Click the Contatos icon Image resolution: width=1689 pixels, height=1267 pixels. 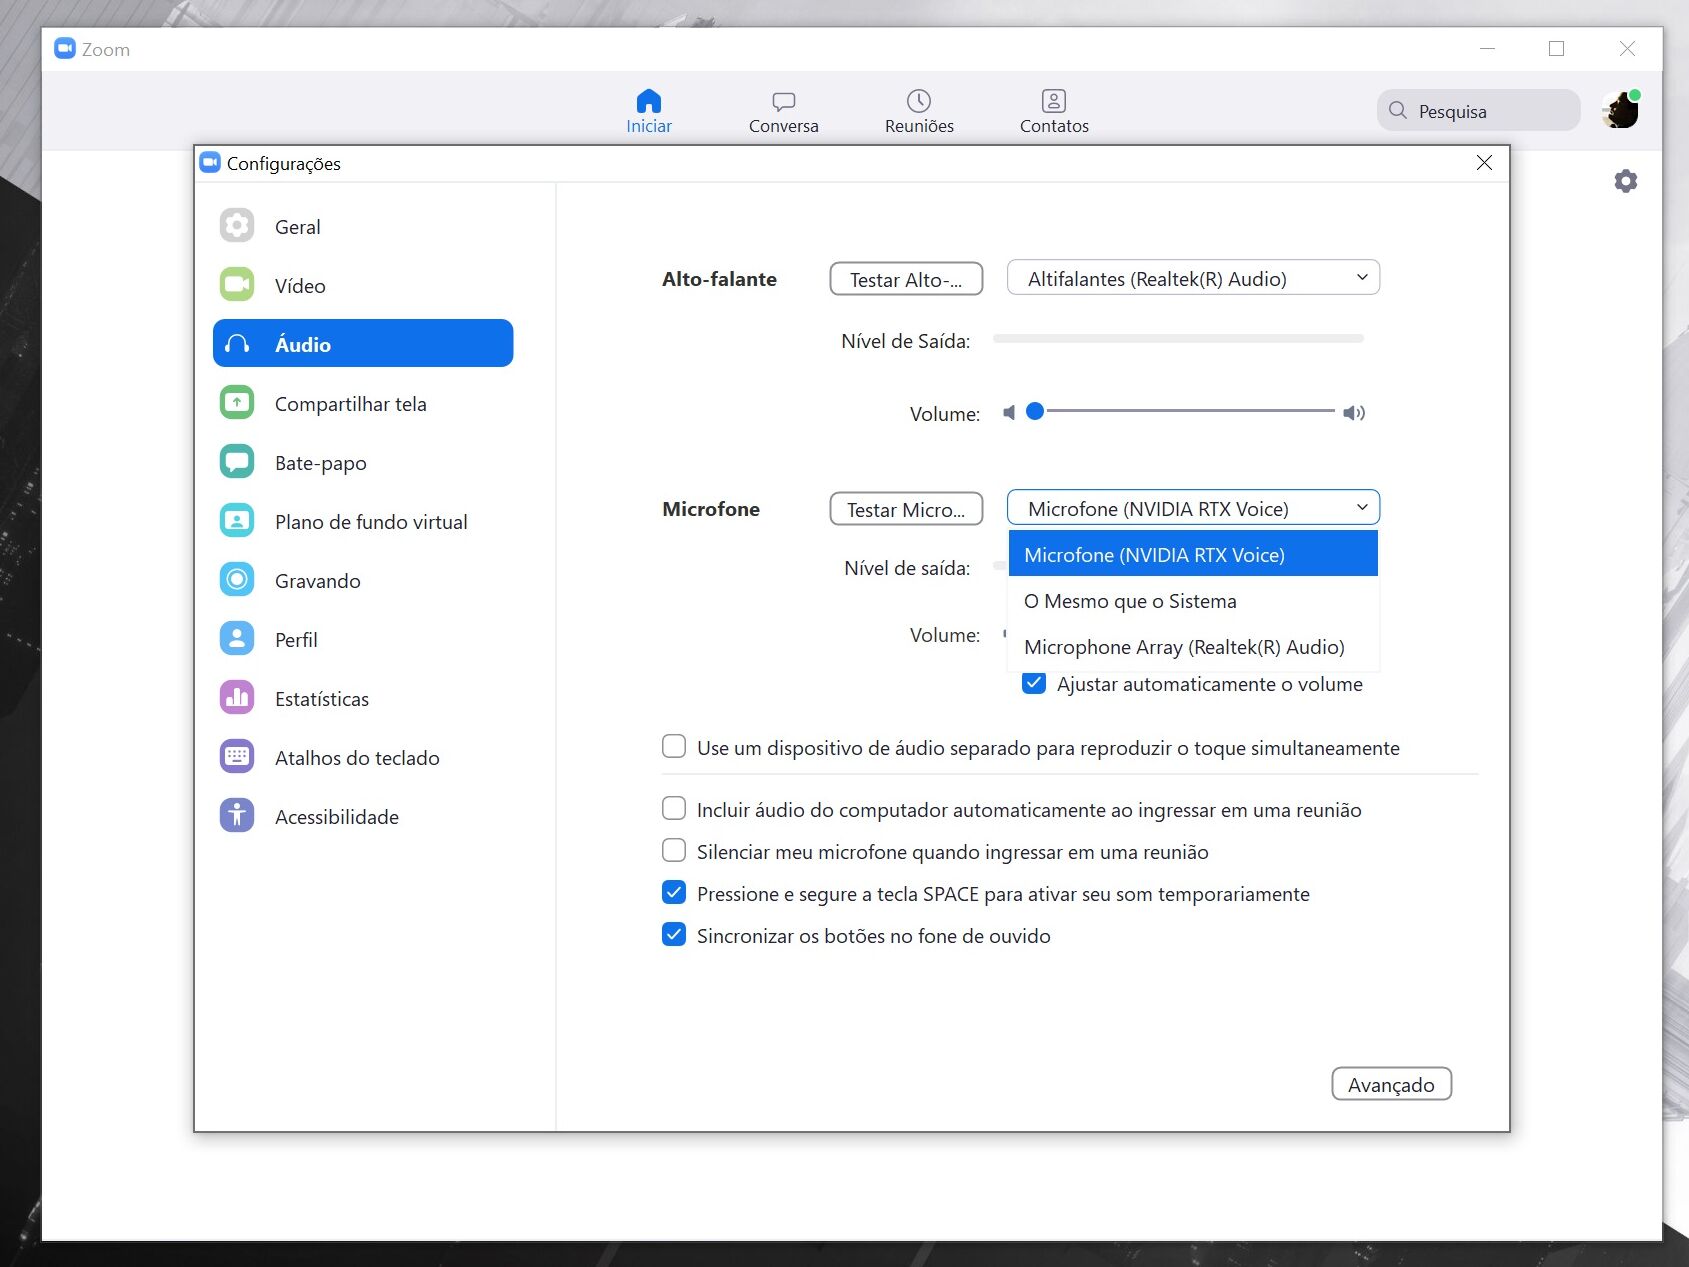click(1054, 101)
